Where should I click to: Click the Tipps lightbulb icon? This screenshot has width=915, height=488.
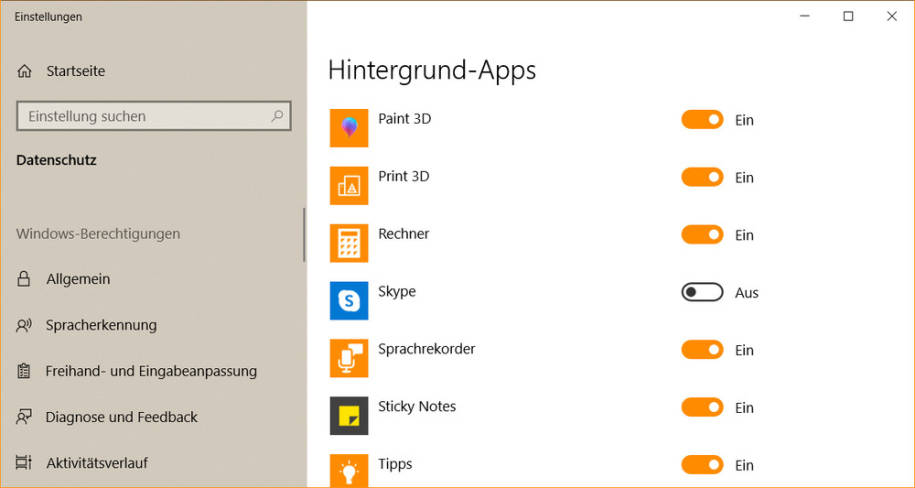coord(349,471)
